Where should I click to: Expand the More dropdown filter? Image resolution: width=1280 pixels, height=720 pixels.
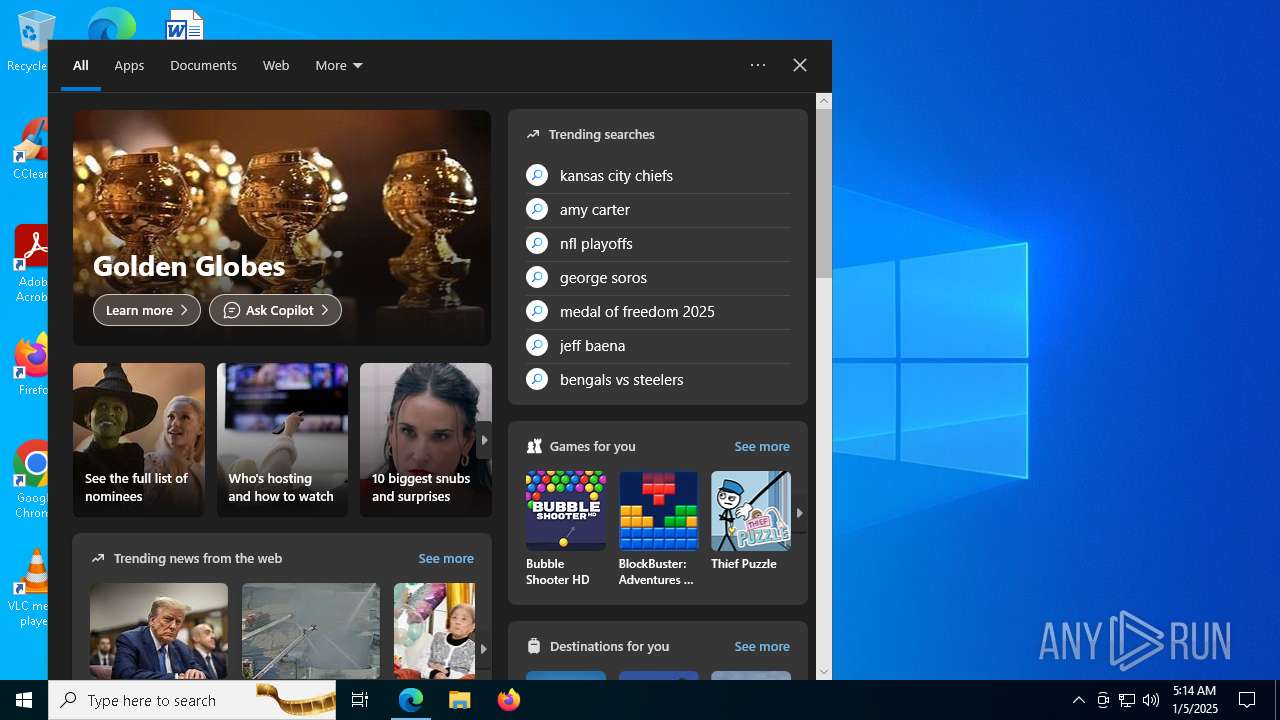coord(339,65)
